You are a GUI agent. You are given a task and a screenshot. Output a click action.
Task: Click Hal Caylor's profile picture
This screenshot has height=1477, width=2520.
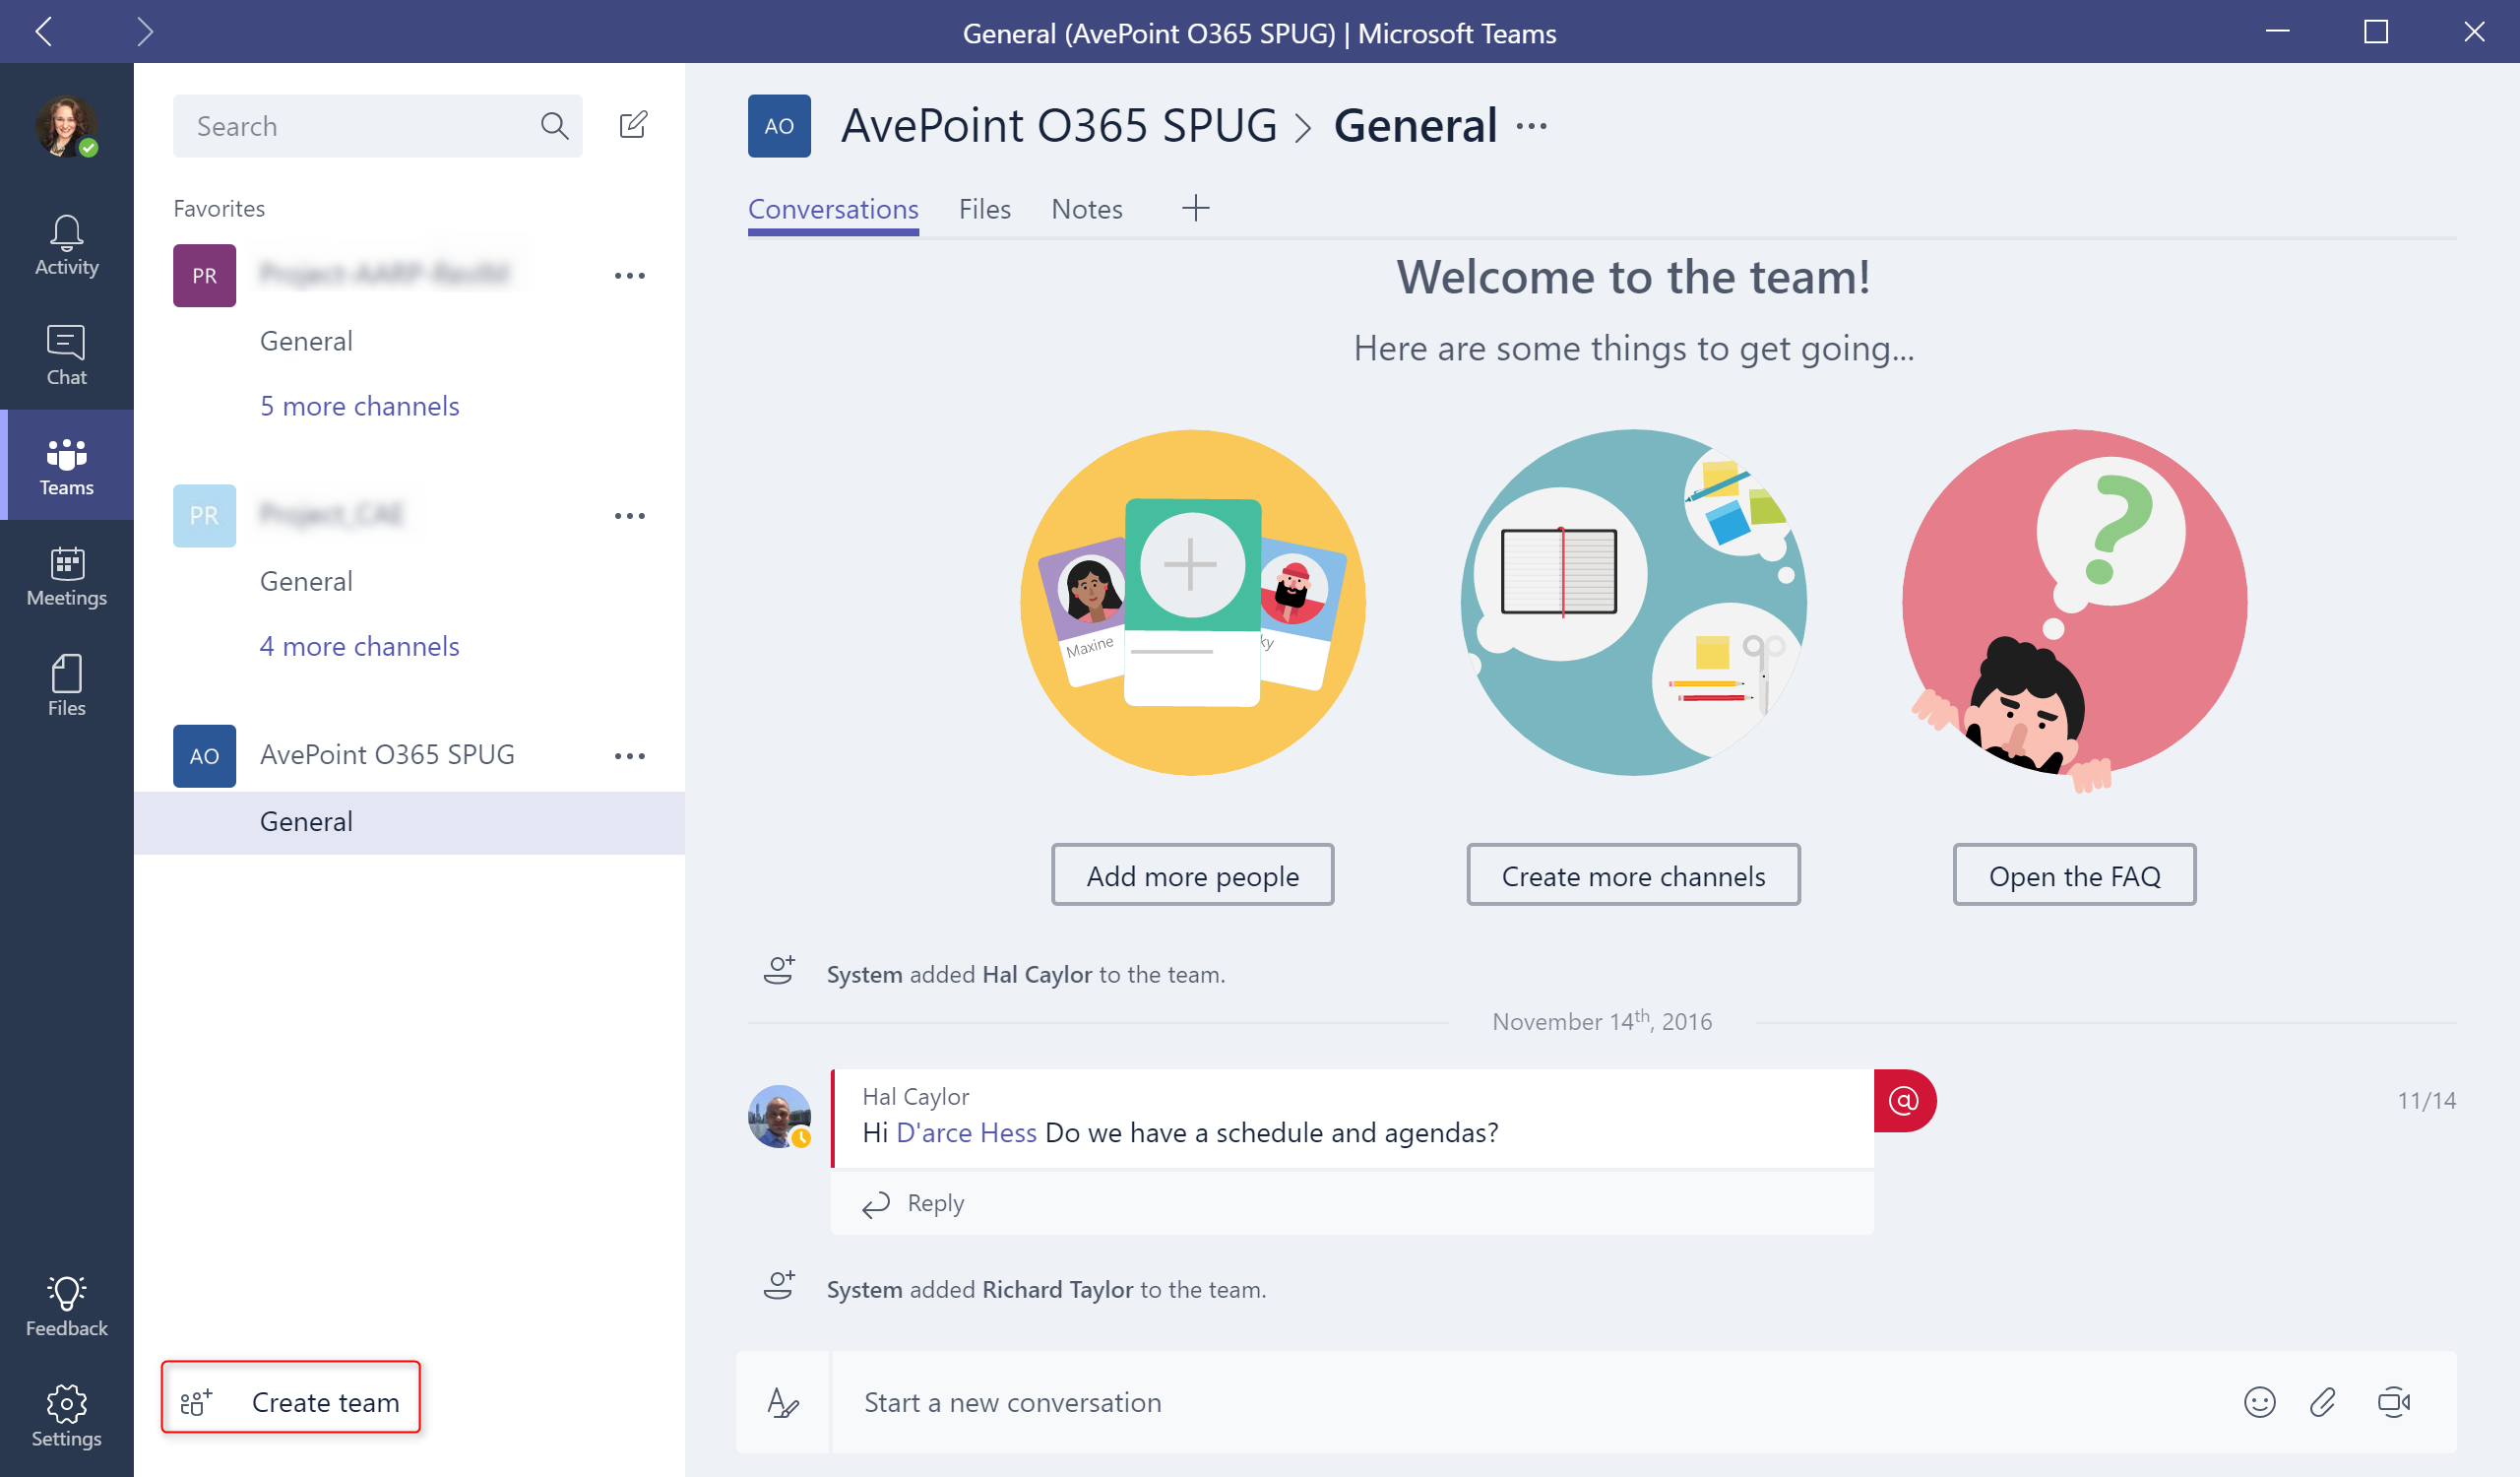click(x=779, y=1116)
